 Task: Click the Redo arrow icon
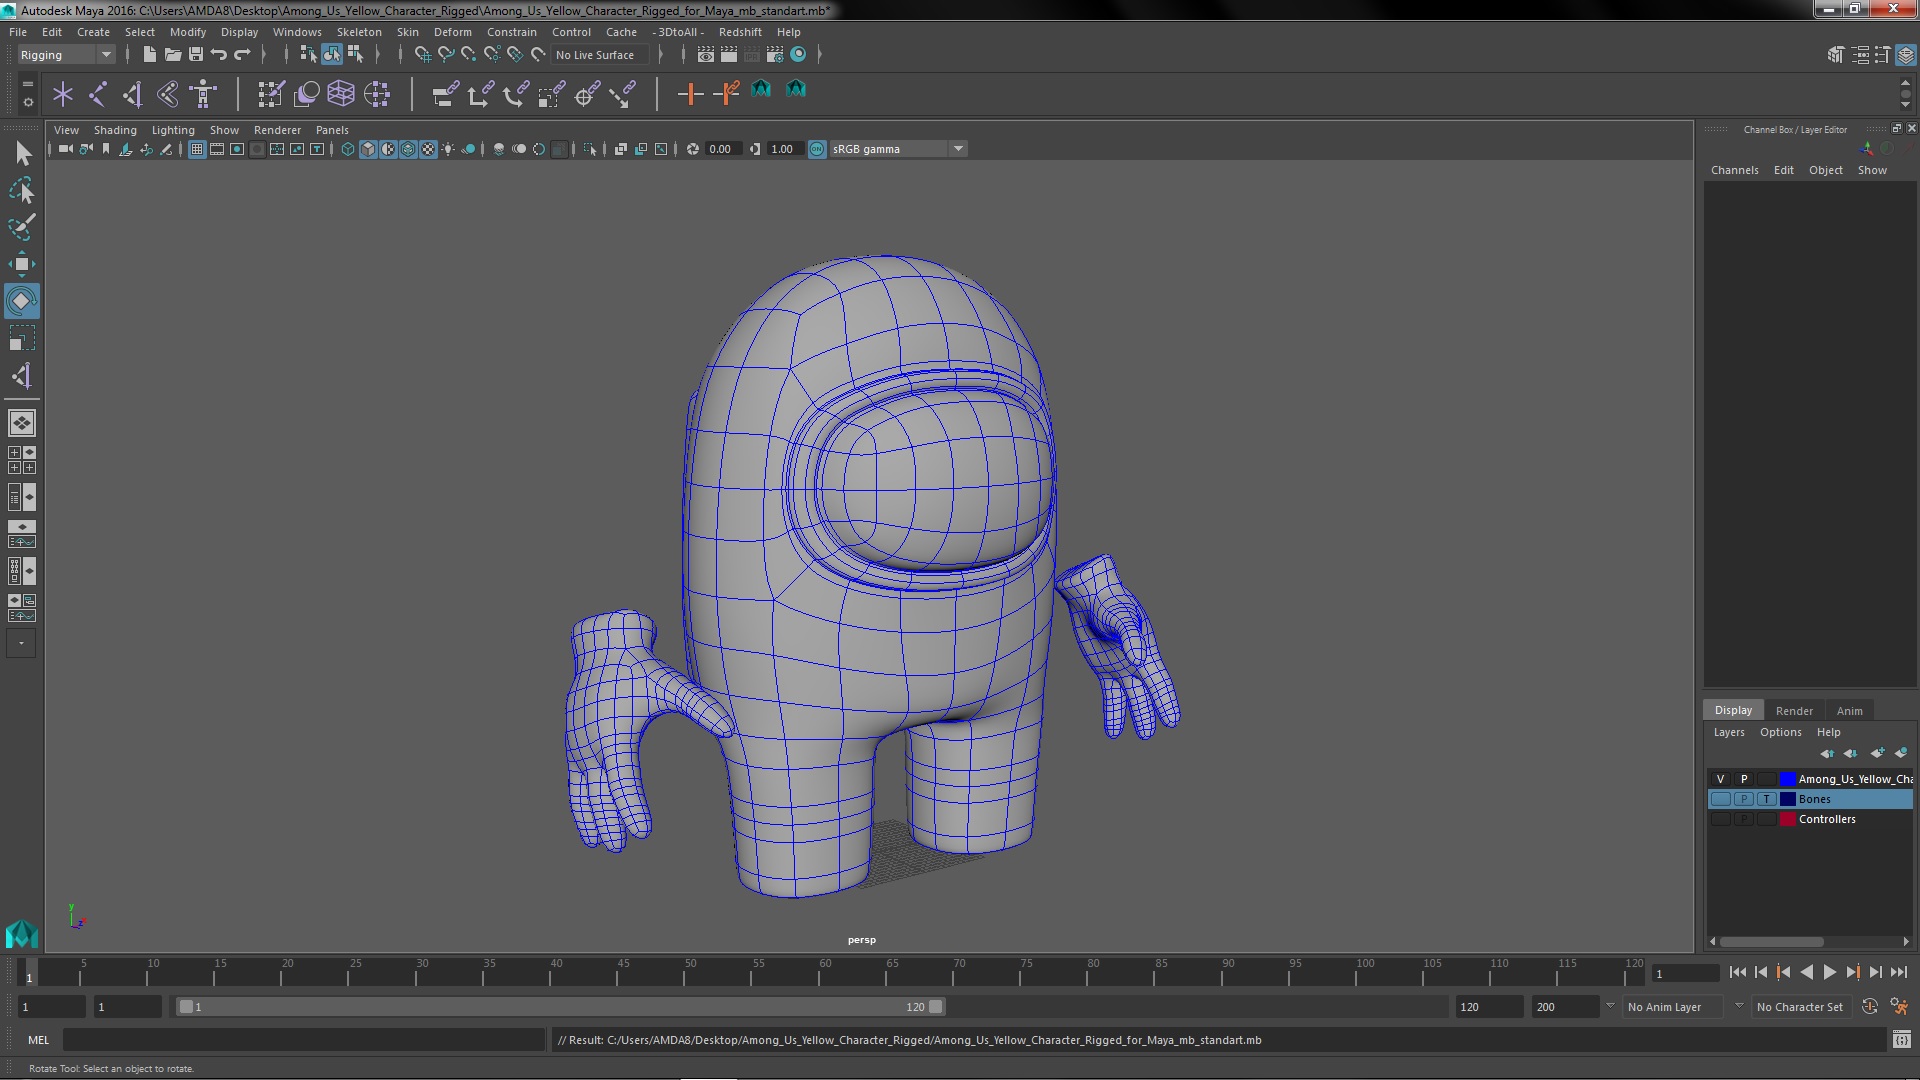[242, 55]
